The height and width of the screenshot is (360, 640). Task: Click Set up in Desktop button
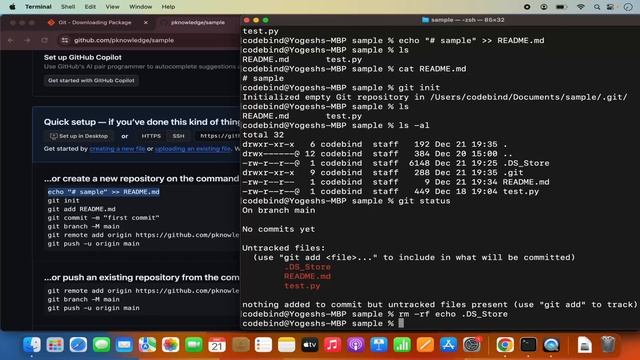[x=79, y=136]
